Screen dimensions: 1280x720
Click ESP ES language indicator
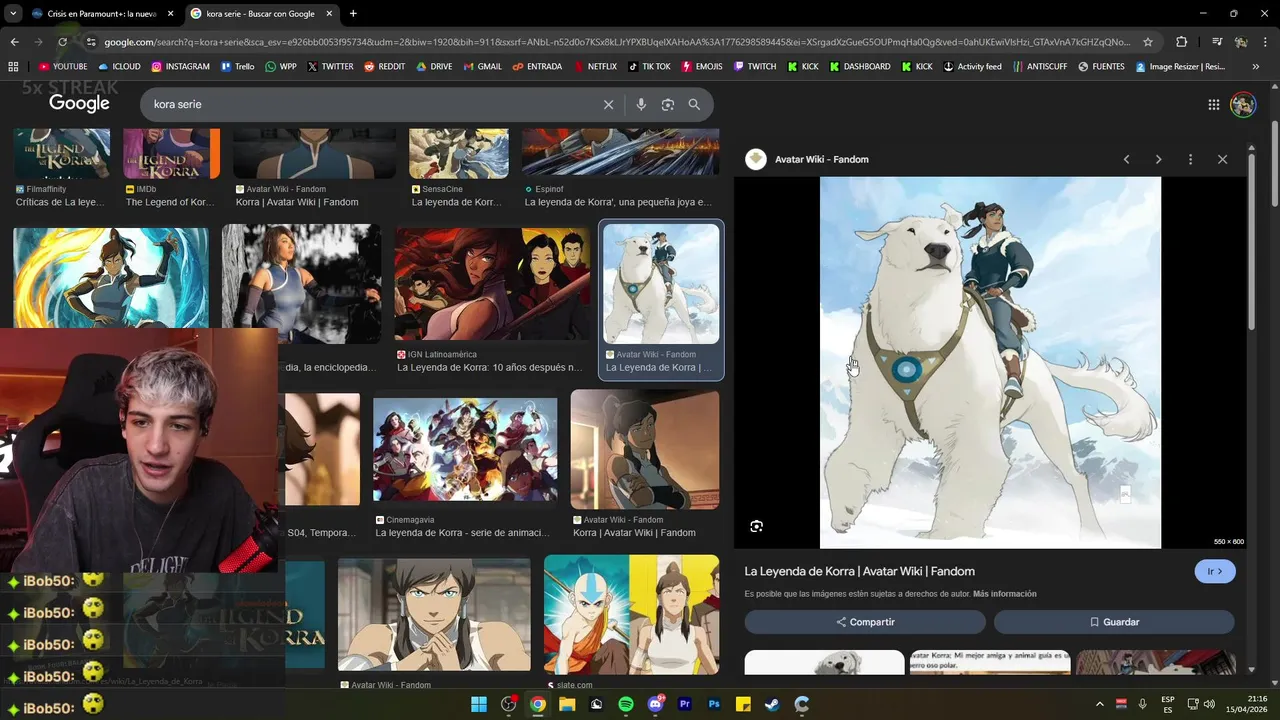point(1168,704)
